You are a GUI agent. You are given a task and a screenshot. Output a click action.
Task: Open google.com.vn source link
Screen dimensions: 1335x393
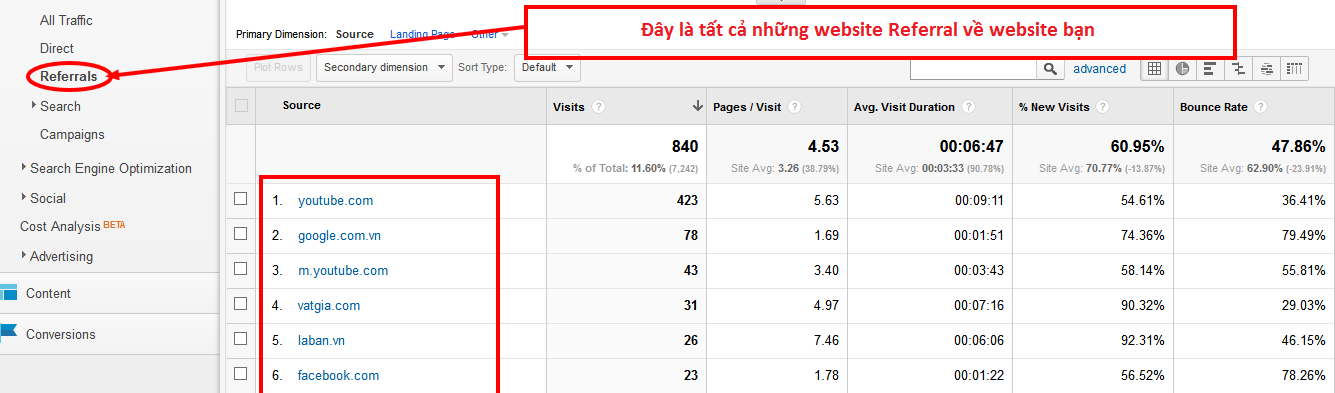click(339, 236)
